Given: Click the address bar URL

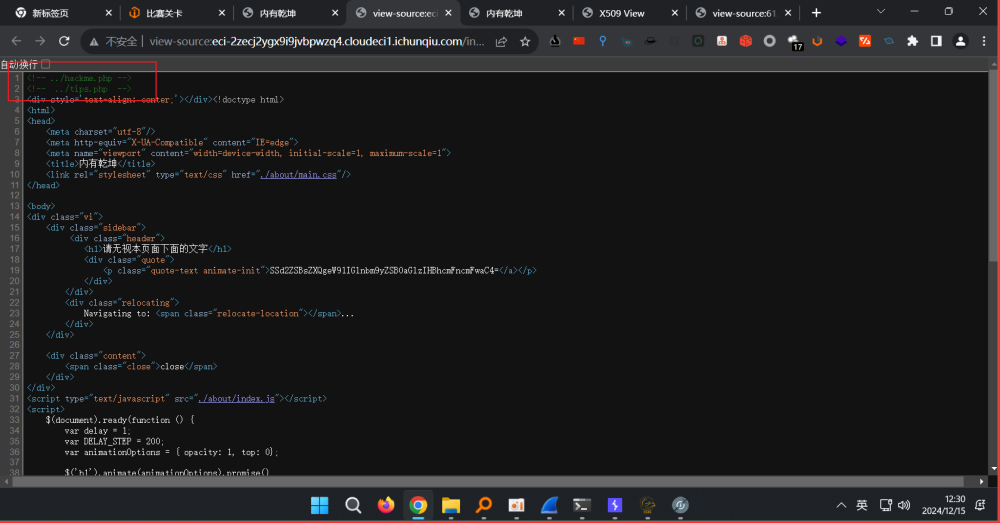Looking at the screenshot, I should tap(316, 41).
